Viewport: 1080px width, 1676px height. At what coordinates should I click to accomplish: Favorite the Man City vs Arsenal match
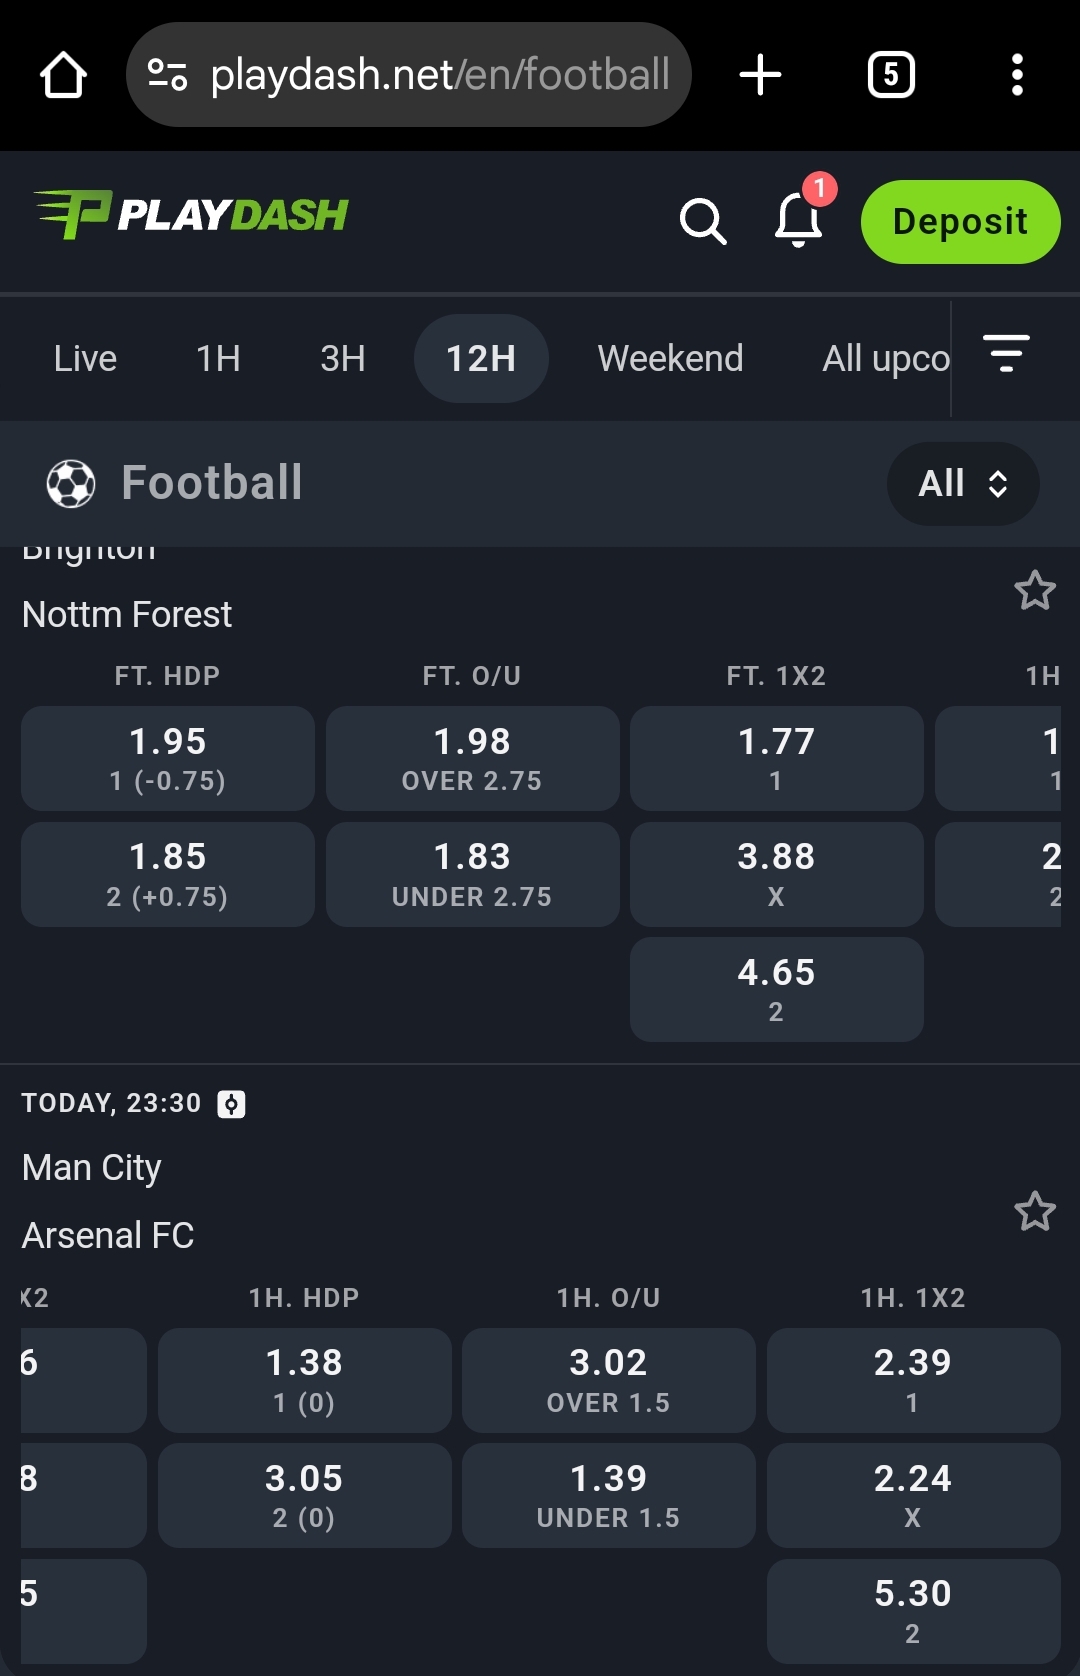coord(1035,1212)
